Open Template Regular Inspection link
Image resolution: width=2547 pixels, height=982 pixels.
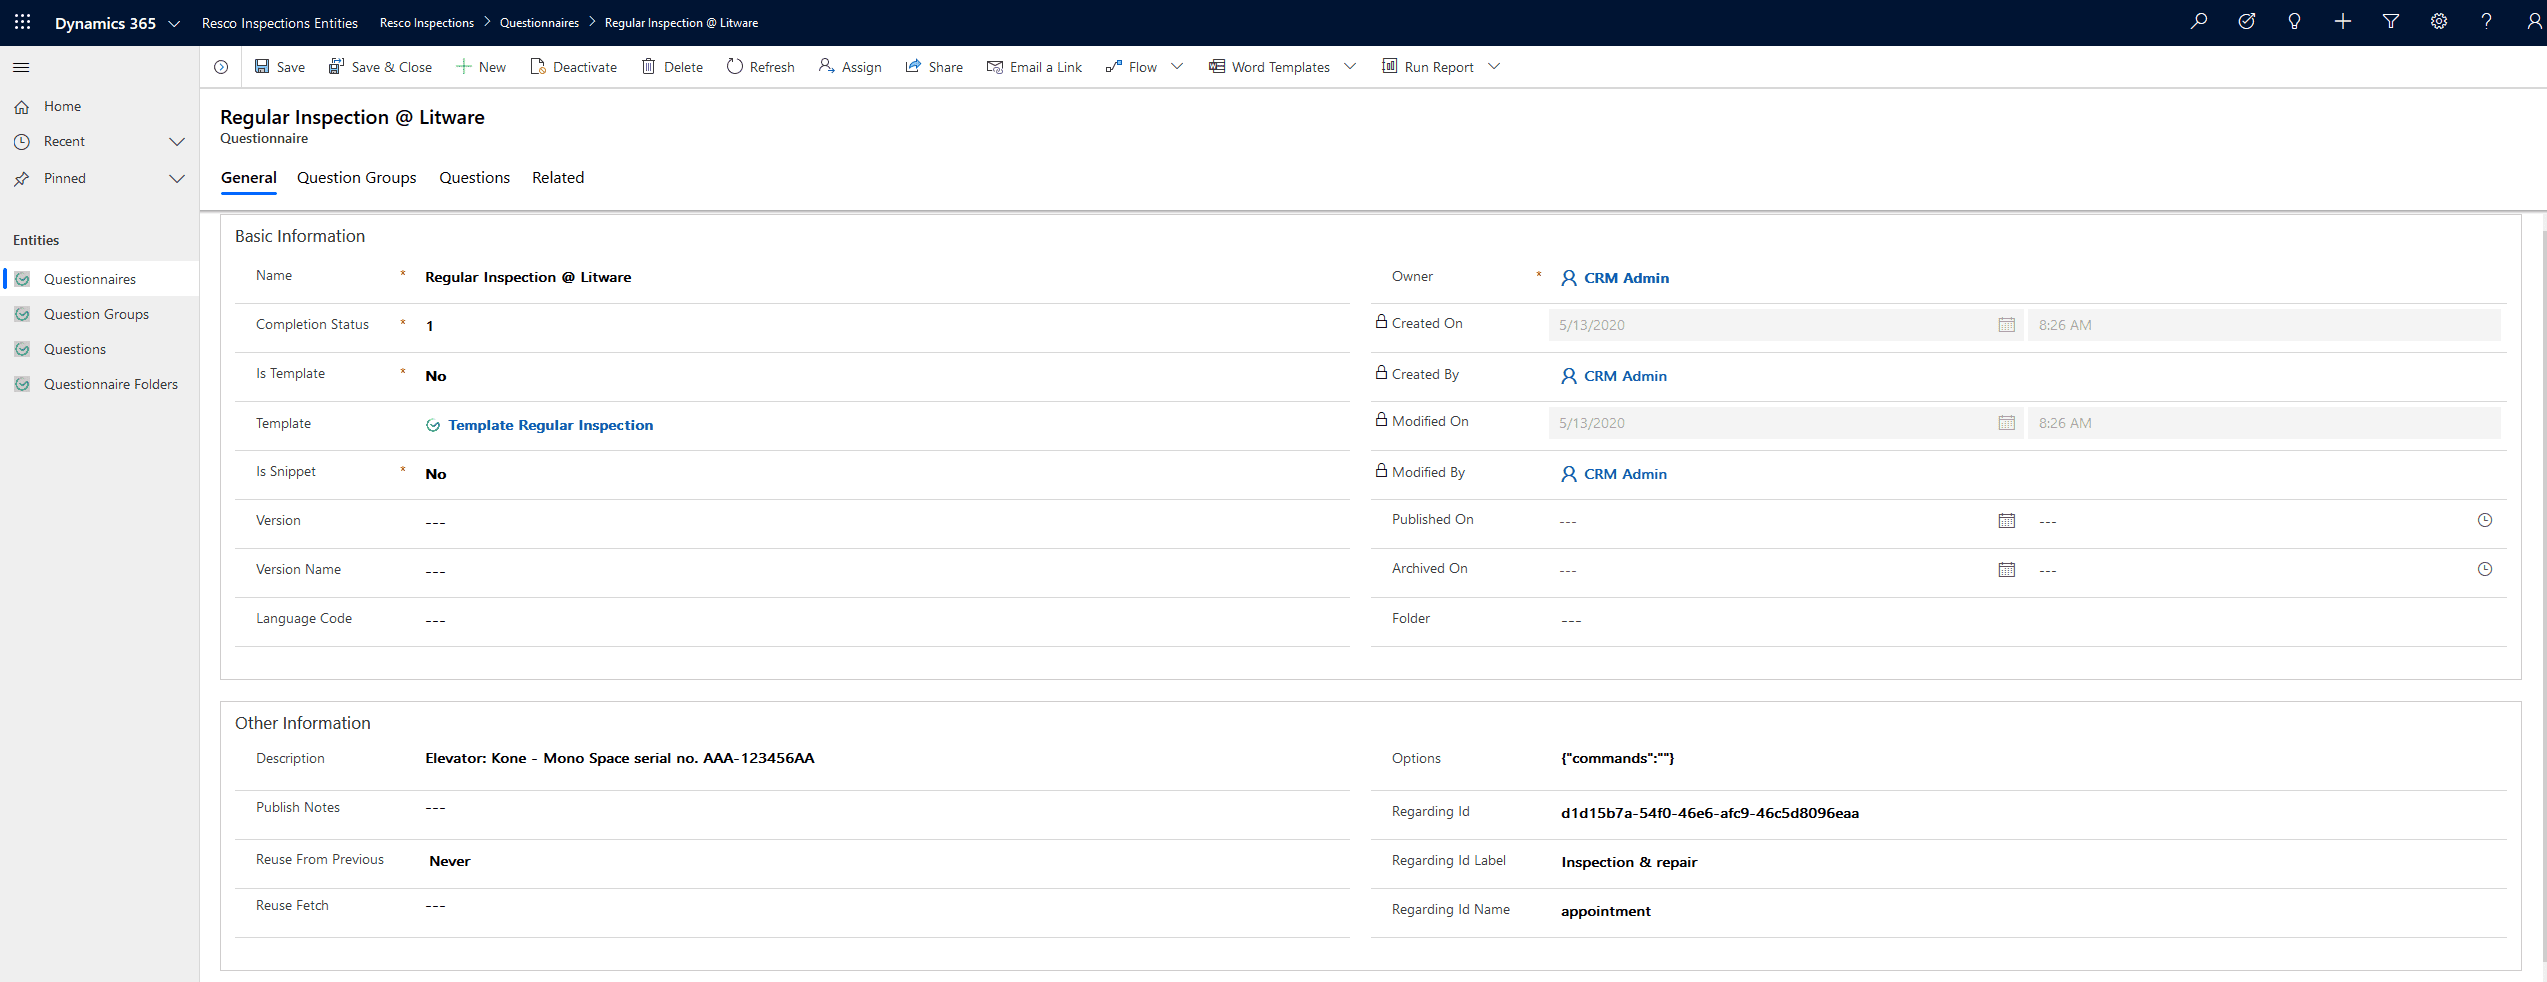point(551,425)
